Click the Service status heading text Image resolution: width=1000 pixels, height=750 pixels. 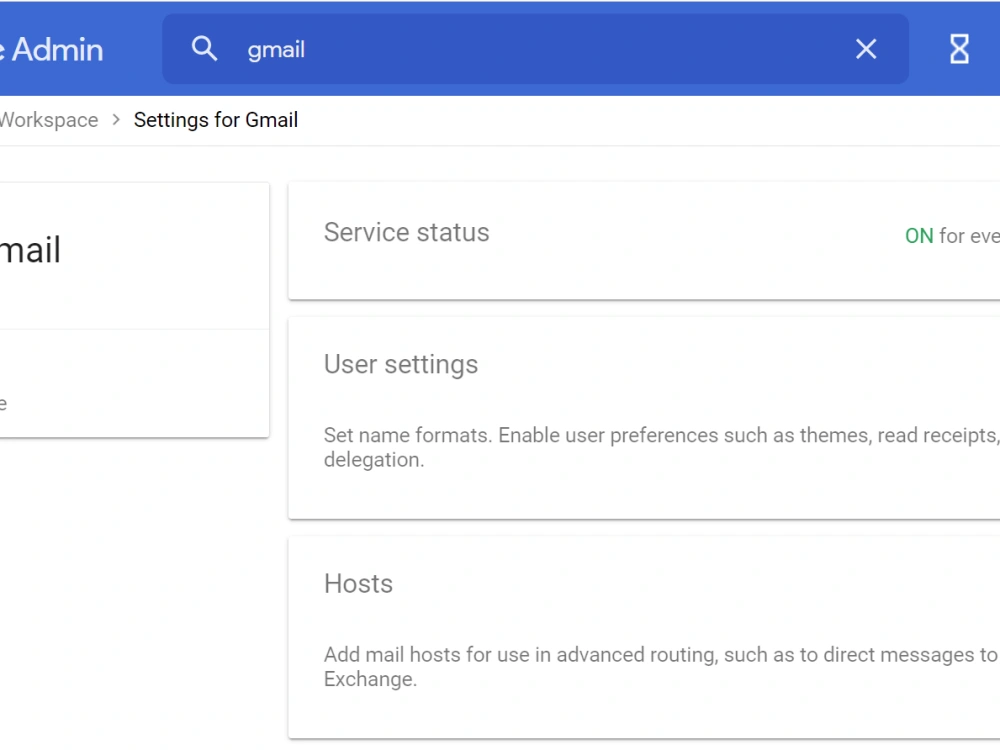(406, 232)
